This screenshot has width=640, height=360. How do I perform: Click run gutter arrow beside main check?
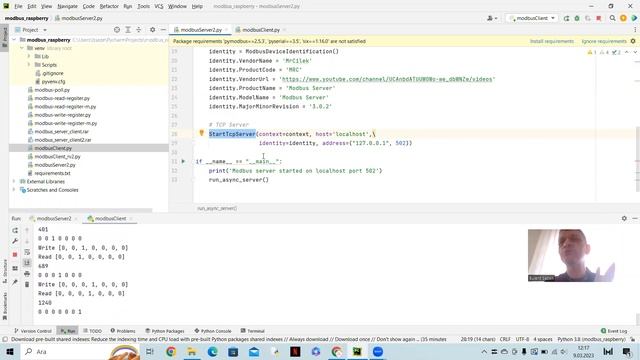(x=183, y=161)
